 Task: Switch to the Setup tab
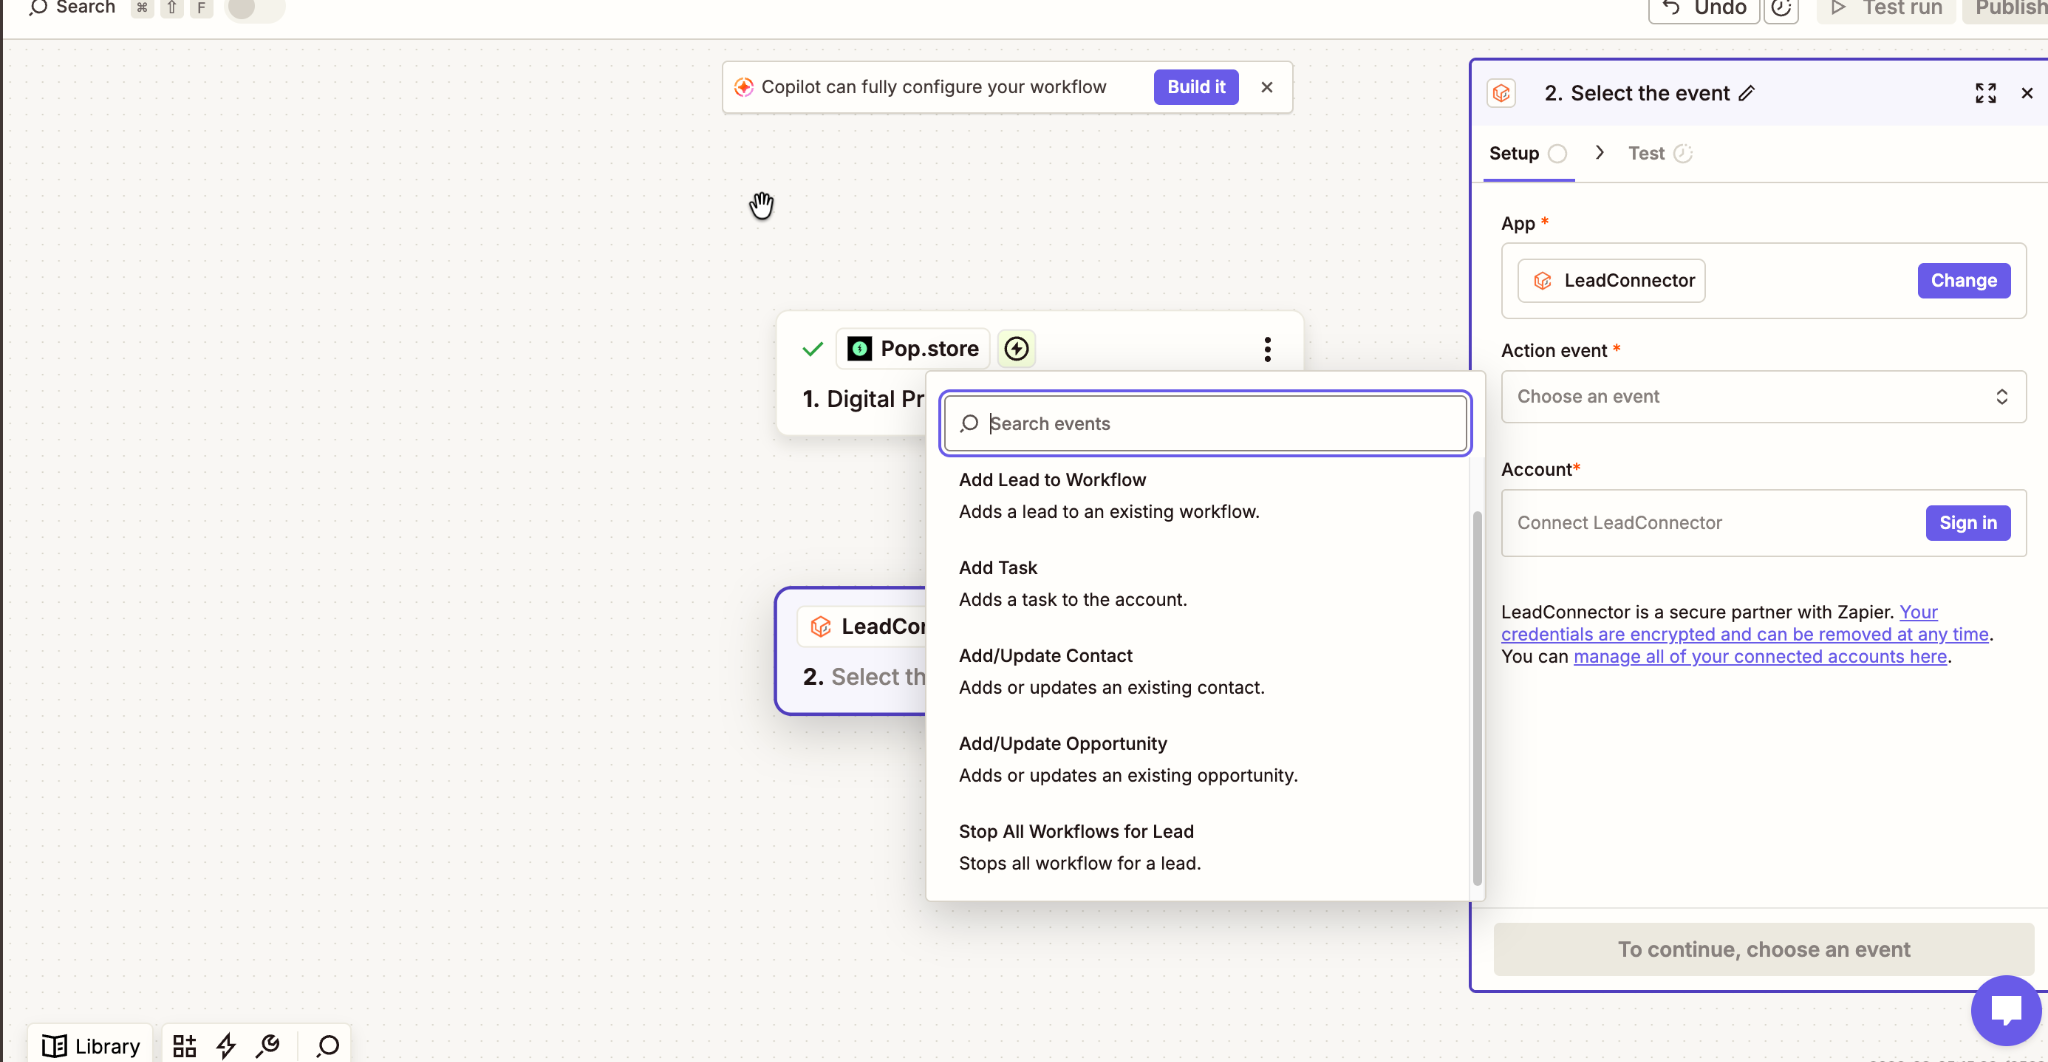(1527, 153)
